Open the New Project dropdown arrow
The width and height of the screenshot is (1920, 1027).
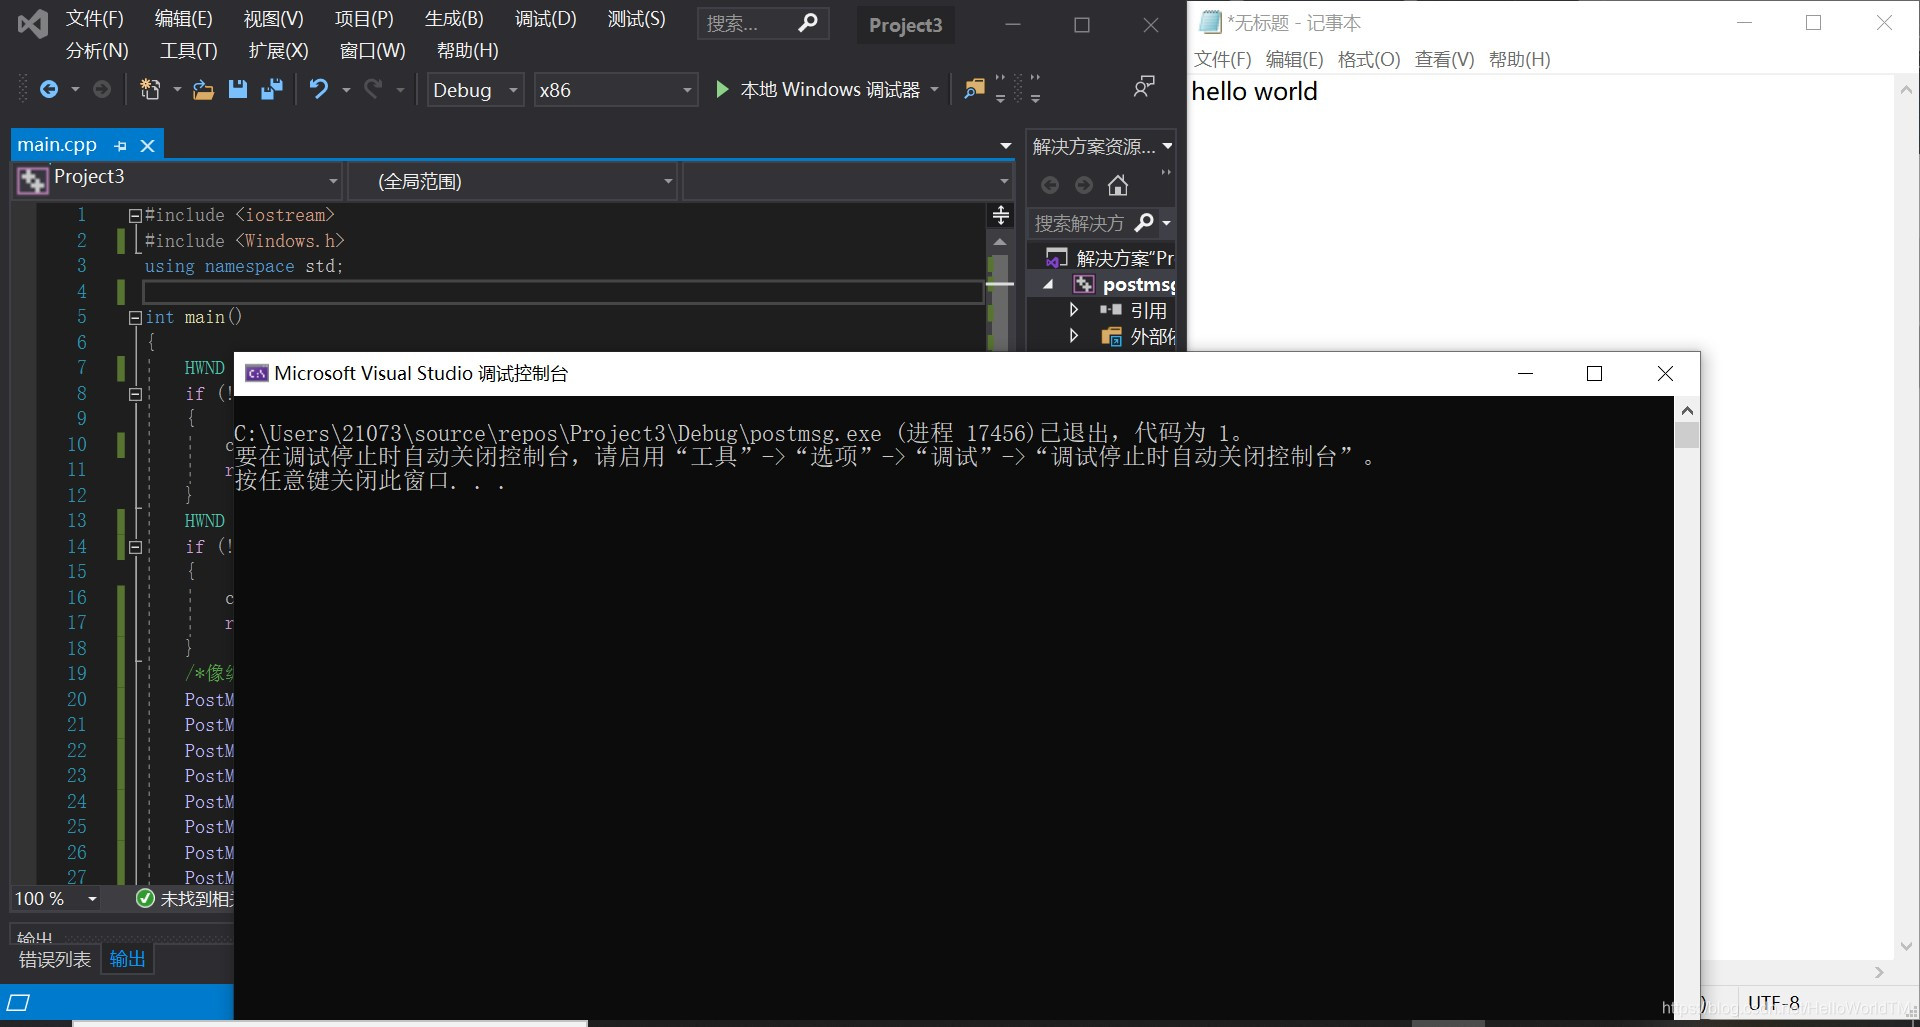coord(177,90)
